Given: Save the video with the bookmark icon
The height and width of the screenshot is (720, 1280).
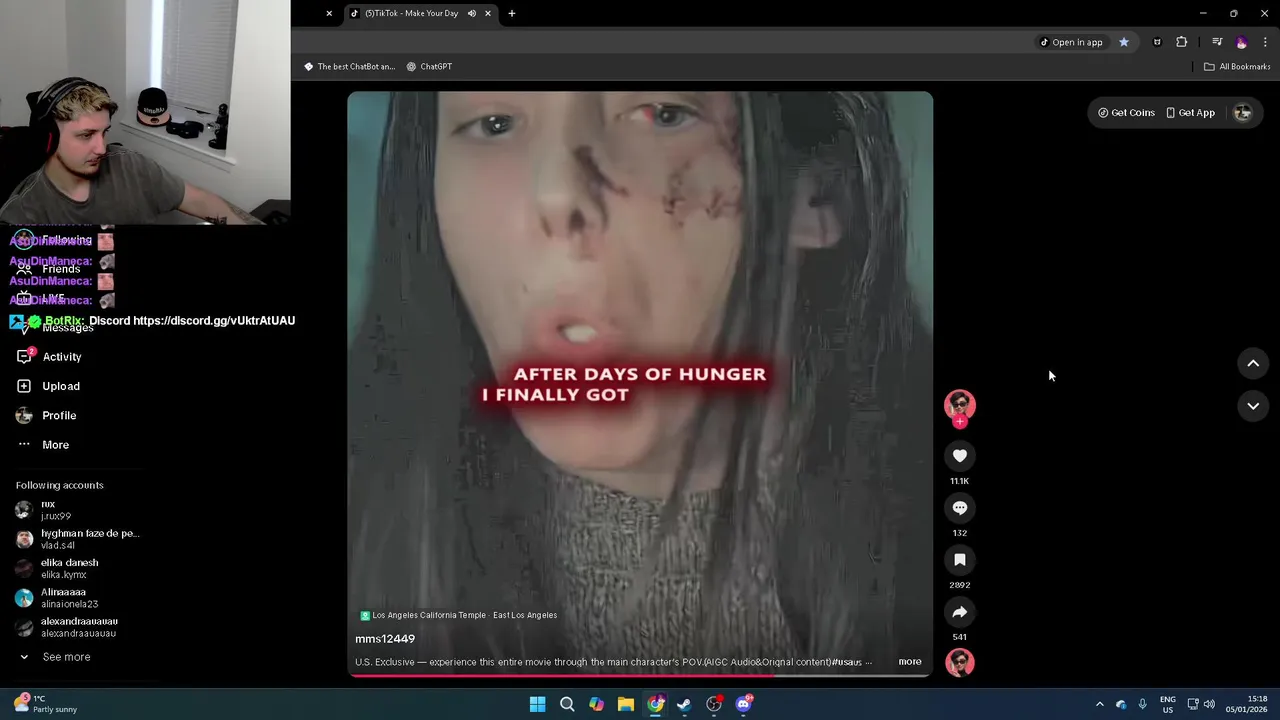Looking at the screenshot, I should click(959, 560).
